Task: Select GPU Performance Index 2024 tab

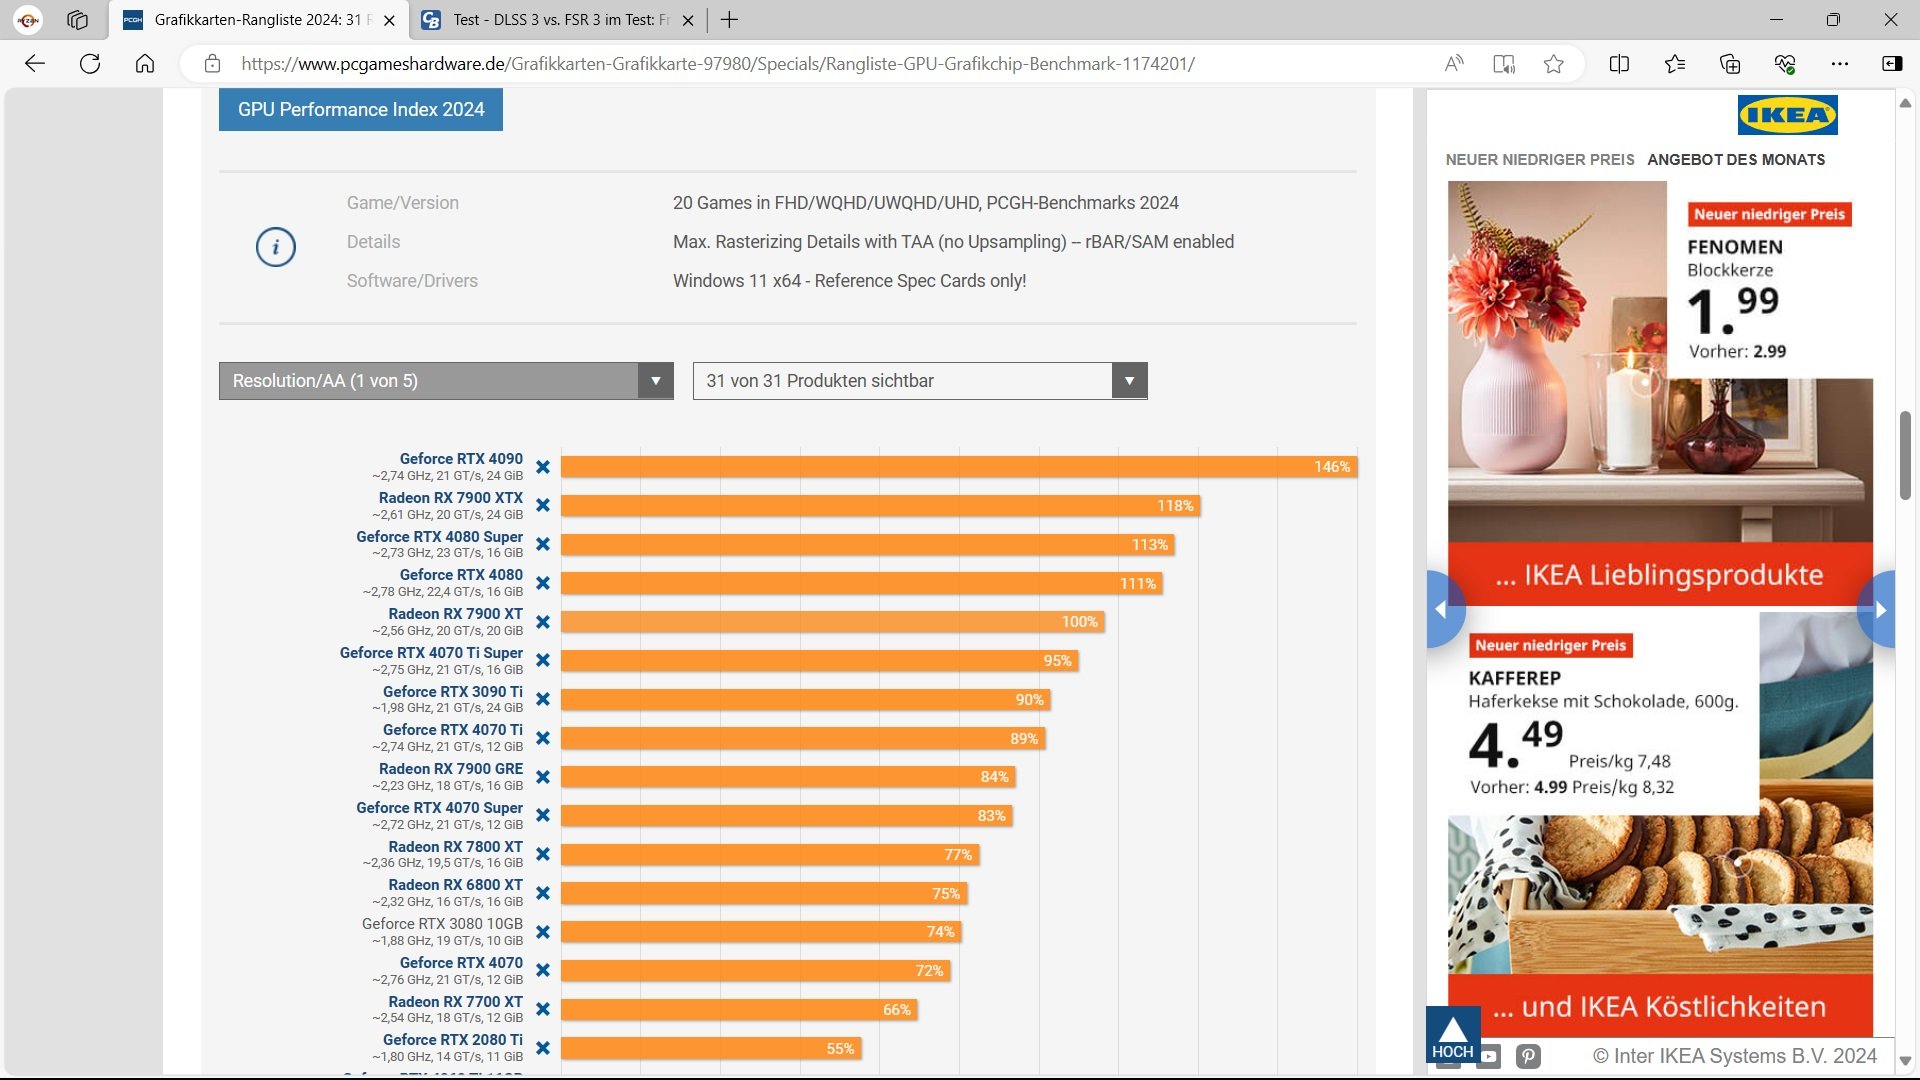Action: [x=361, y=110]
